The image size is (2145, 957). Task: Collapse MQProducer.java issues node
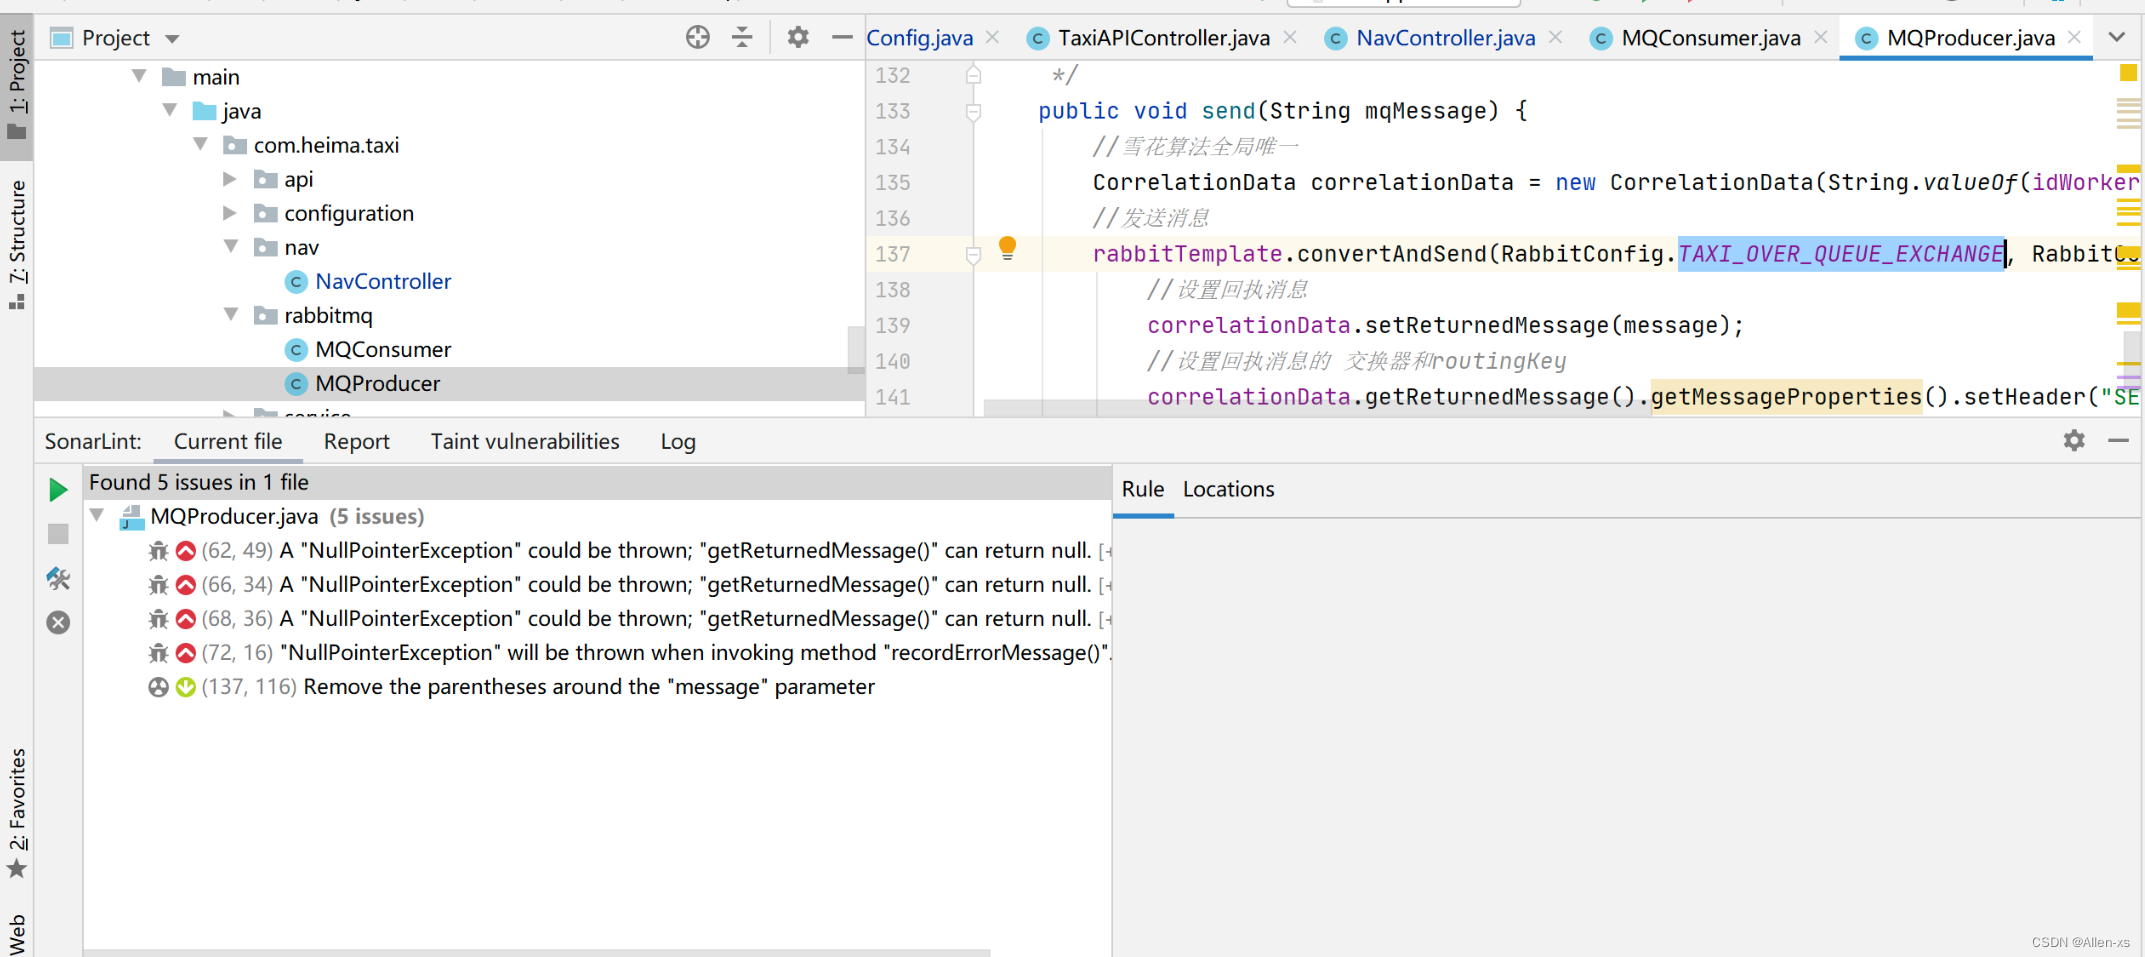tap(97, 515)
